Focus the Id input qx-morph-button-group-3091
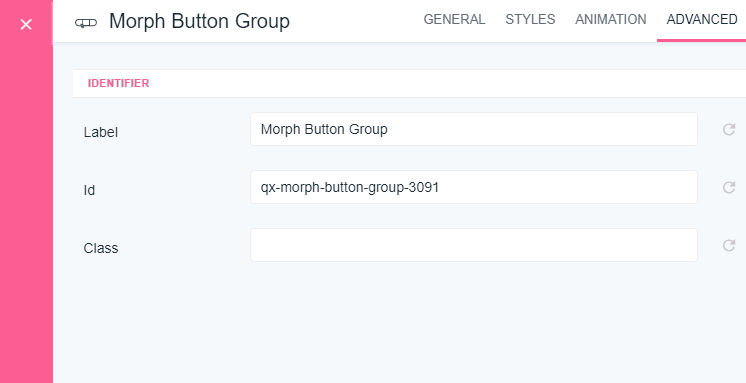Viewport: 746px width, 383px height. click(474, 187)
